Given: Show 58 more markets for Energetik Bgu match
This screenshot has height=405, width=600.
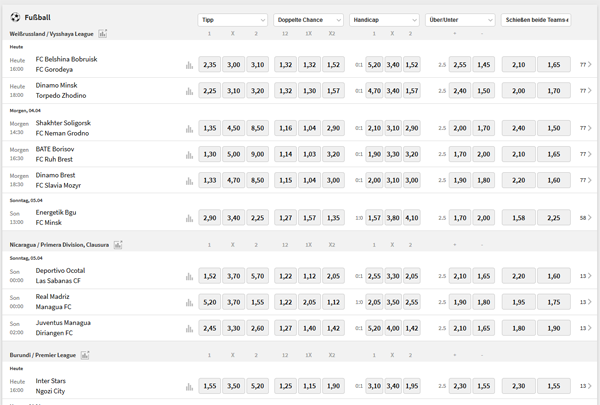Looking at the screenshot, I should point(586,217).
